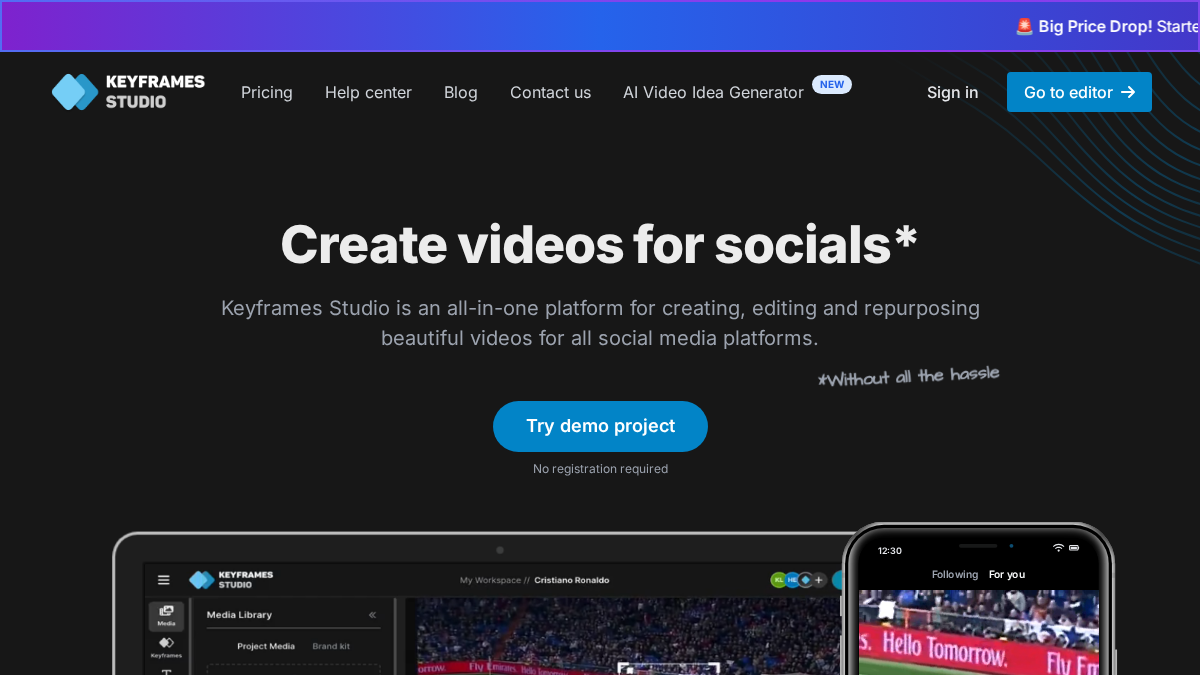Image resolution: width=1200 pixels, height=675 pixels.
Task: Click the NEW badge beside AI Video Idea Generator
Action: point(832,84)
